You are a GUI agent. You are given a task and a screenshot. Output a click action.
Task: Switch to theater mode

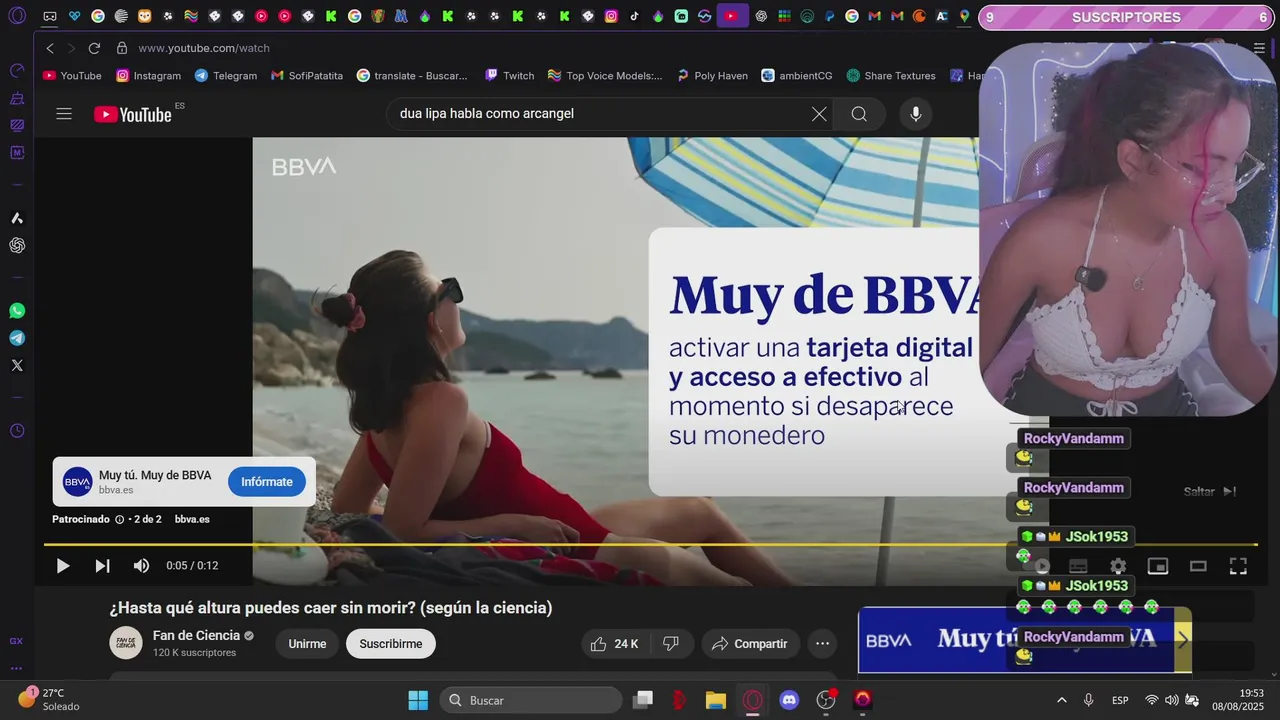point(1198,567)
